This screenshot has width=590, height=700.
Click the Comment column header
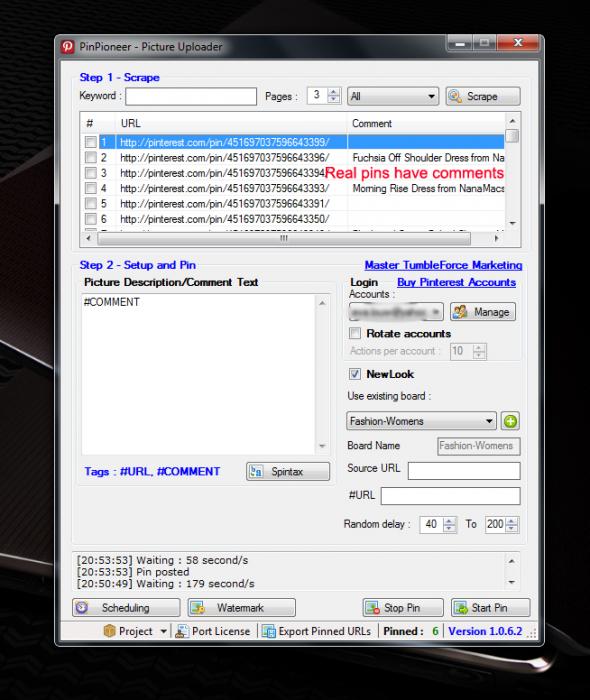426,123
